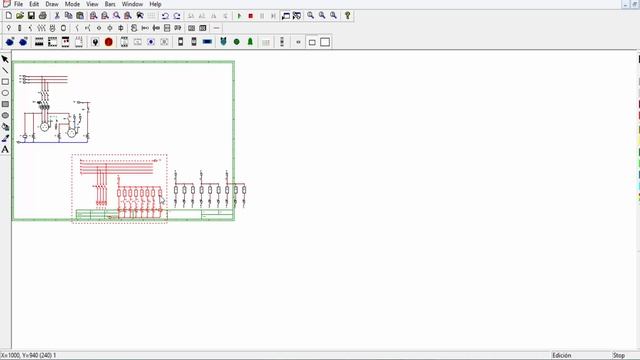Pause the simulation
The image size is (640, 360).
point(262,16)
